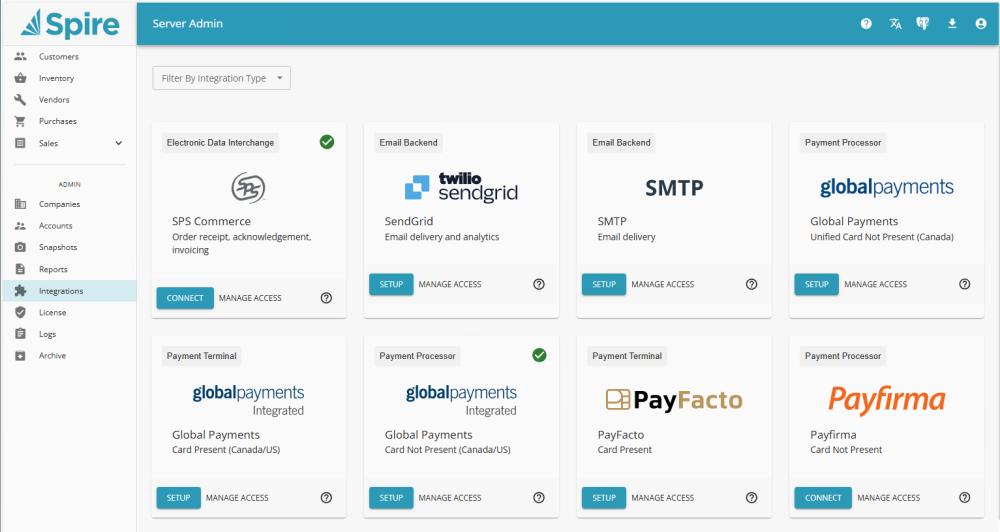Click the Companies building icon in sidebar
Viewport: 1000px width, 532px height.
(20, 204)
